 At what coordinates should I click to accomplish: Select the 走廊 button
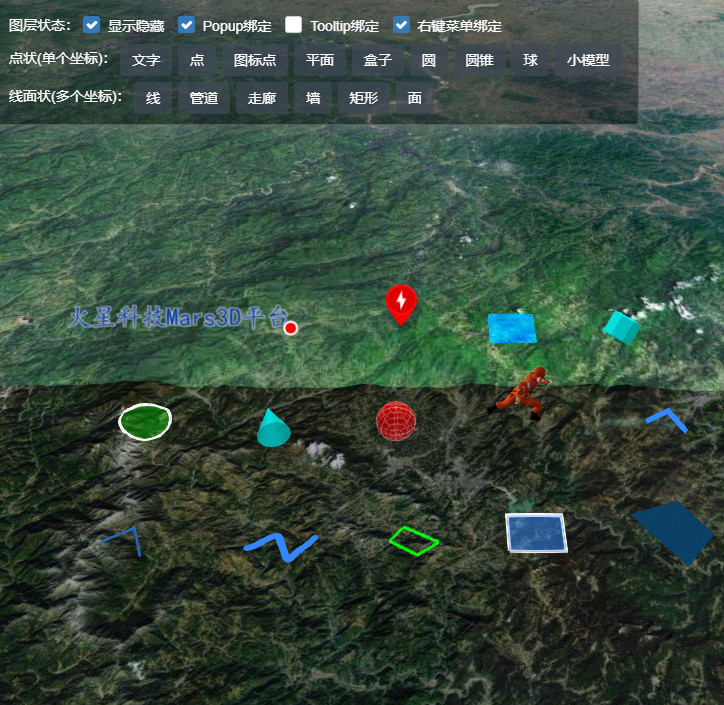(x=262, y=98)
